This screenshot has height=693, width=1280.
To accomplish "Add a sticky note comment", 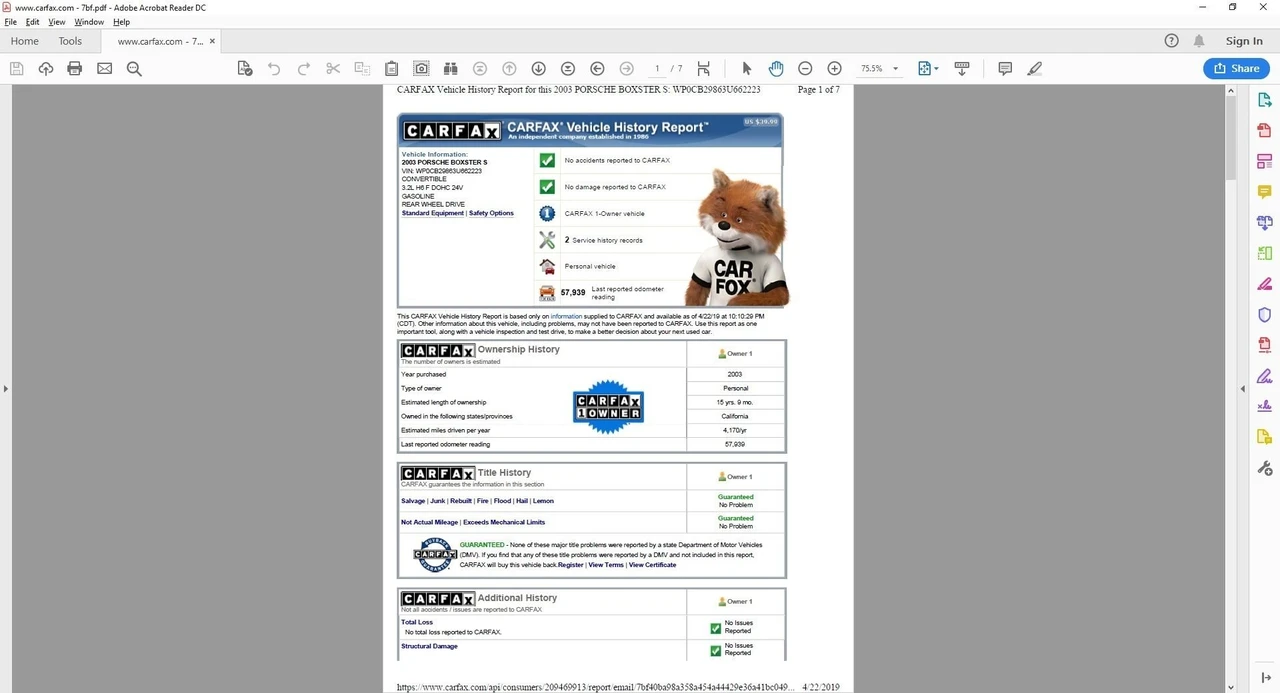I will pos(1005,69).
